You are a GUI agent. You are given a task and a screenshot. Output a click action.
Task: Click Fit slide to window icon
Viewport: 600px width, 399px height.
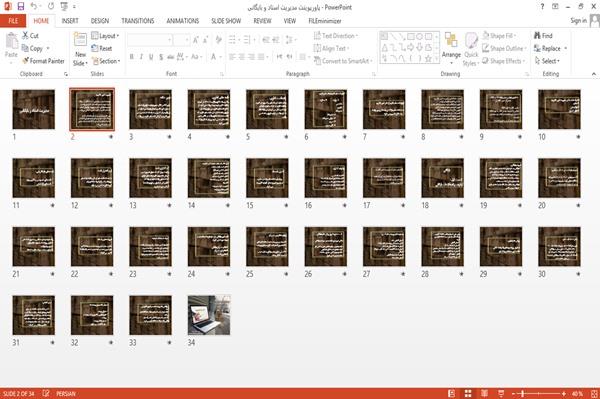click(x=594, y=393)
